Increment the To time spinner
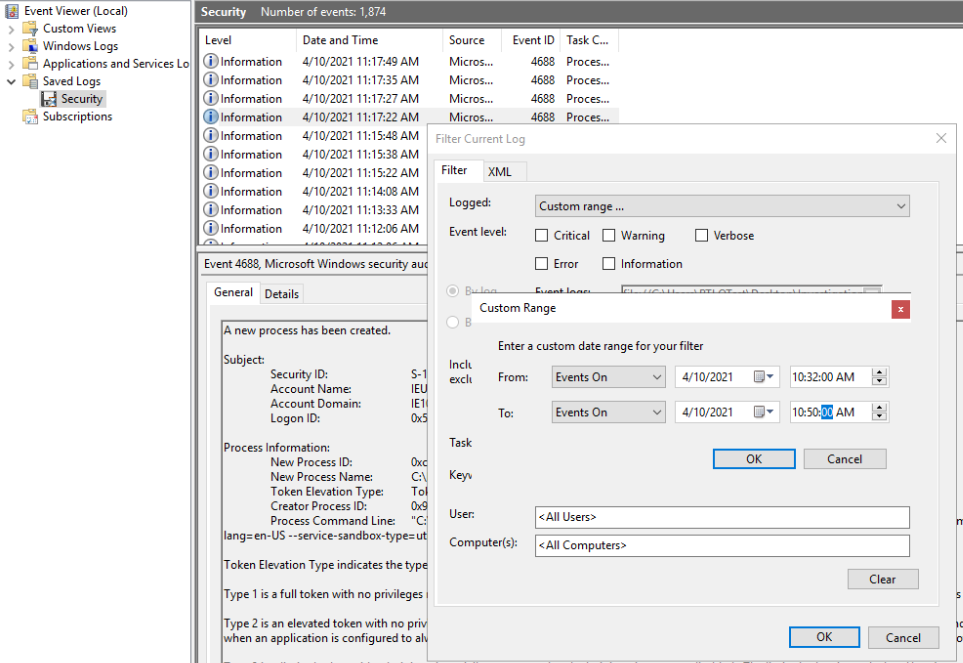963x663 pixels. [879, 407]
